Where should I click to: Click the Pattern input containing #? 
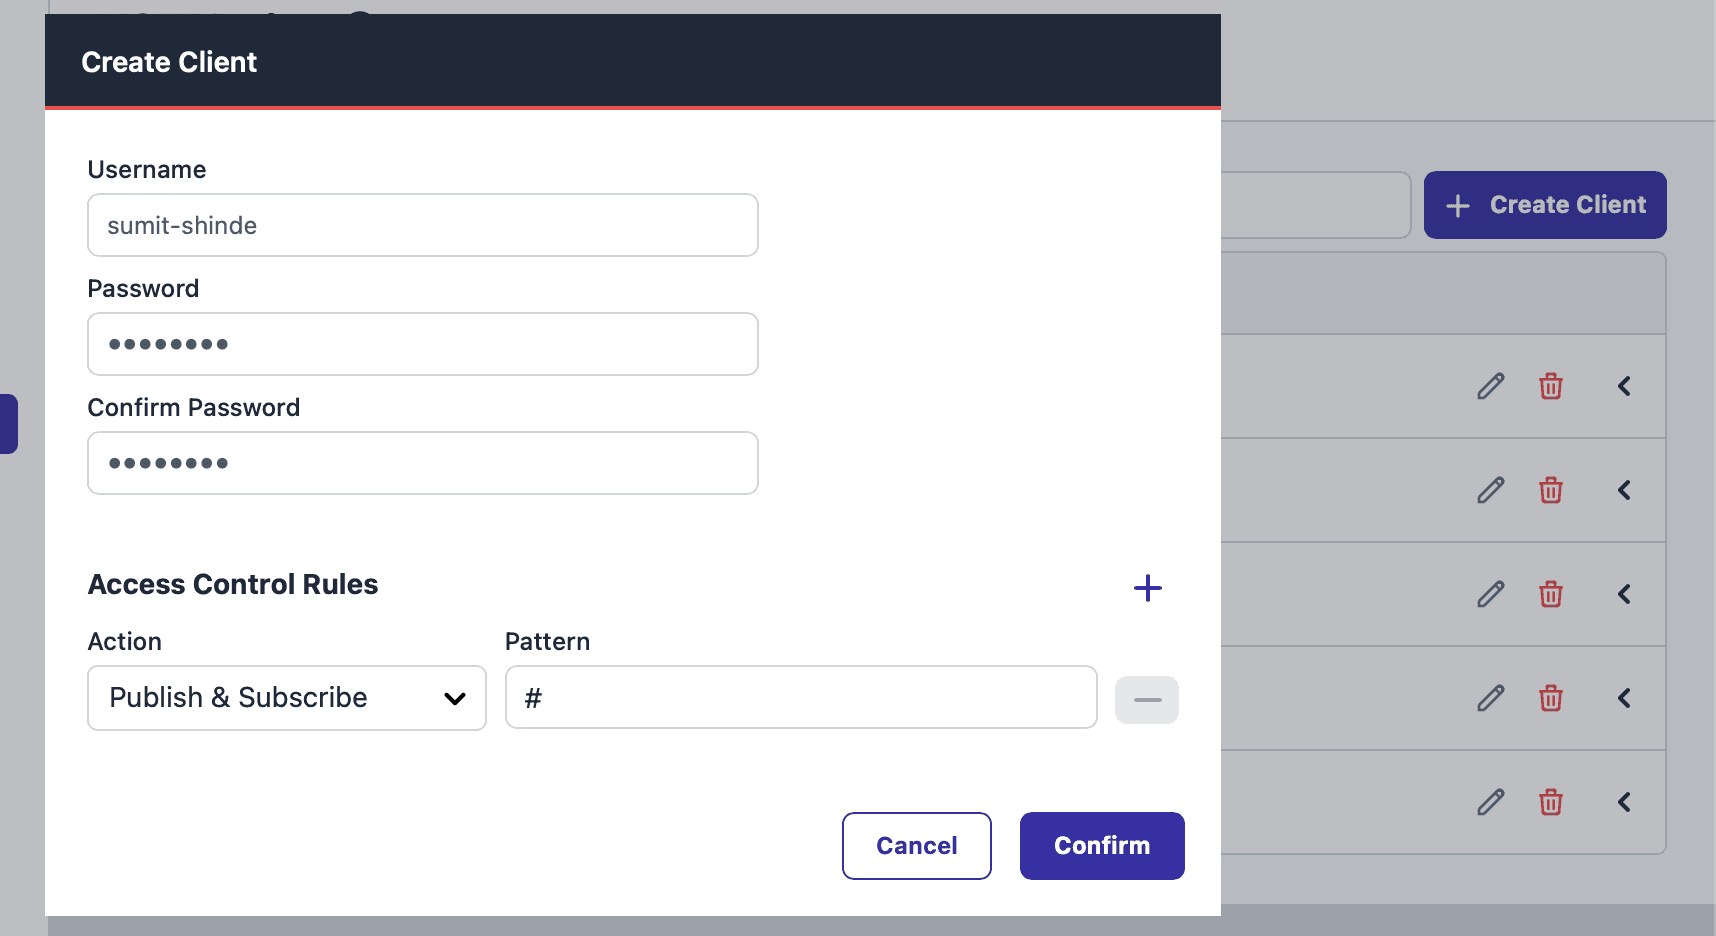click(x=800, y=697)
